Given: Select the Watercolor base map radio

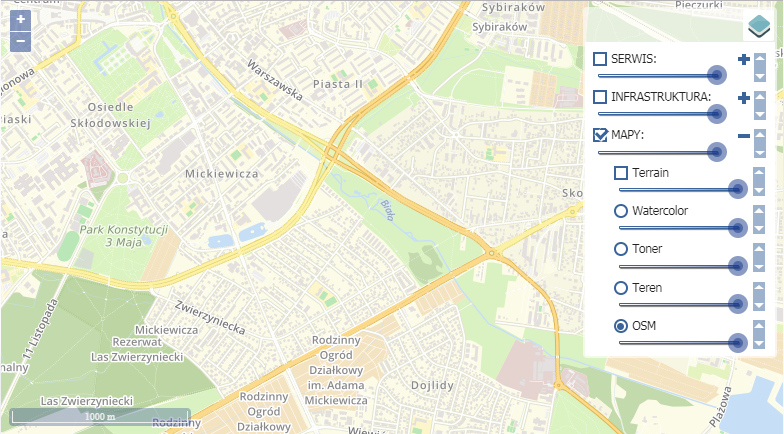Looking at the screenshot, I should coord(620,211).
